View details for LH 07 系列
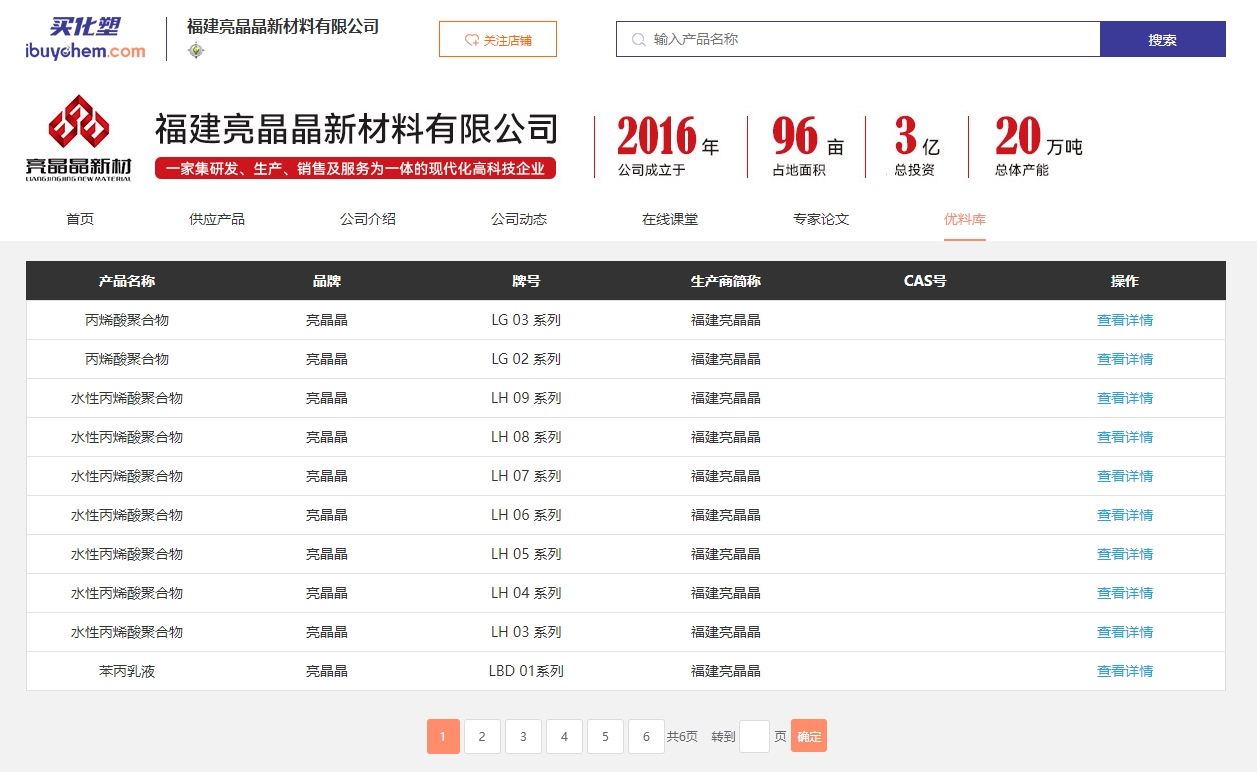This screenshot has height=772, width=1257. (x=1125, y=476)
